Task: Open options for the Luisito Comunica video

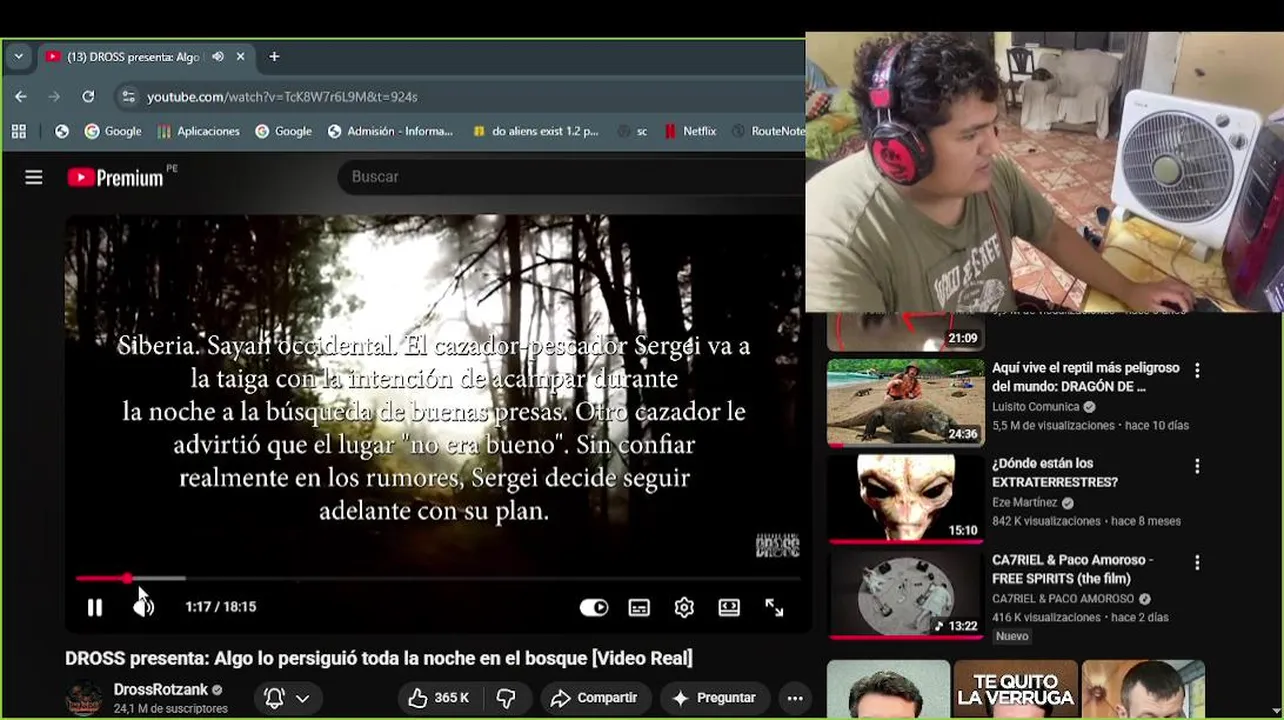Action: click(x=1197, y=371)
